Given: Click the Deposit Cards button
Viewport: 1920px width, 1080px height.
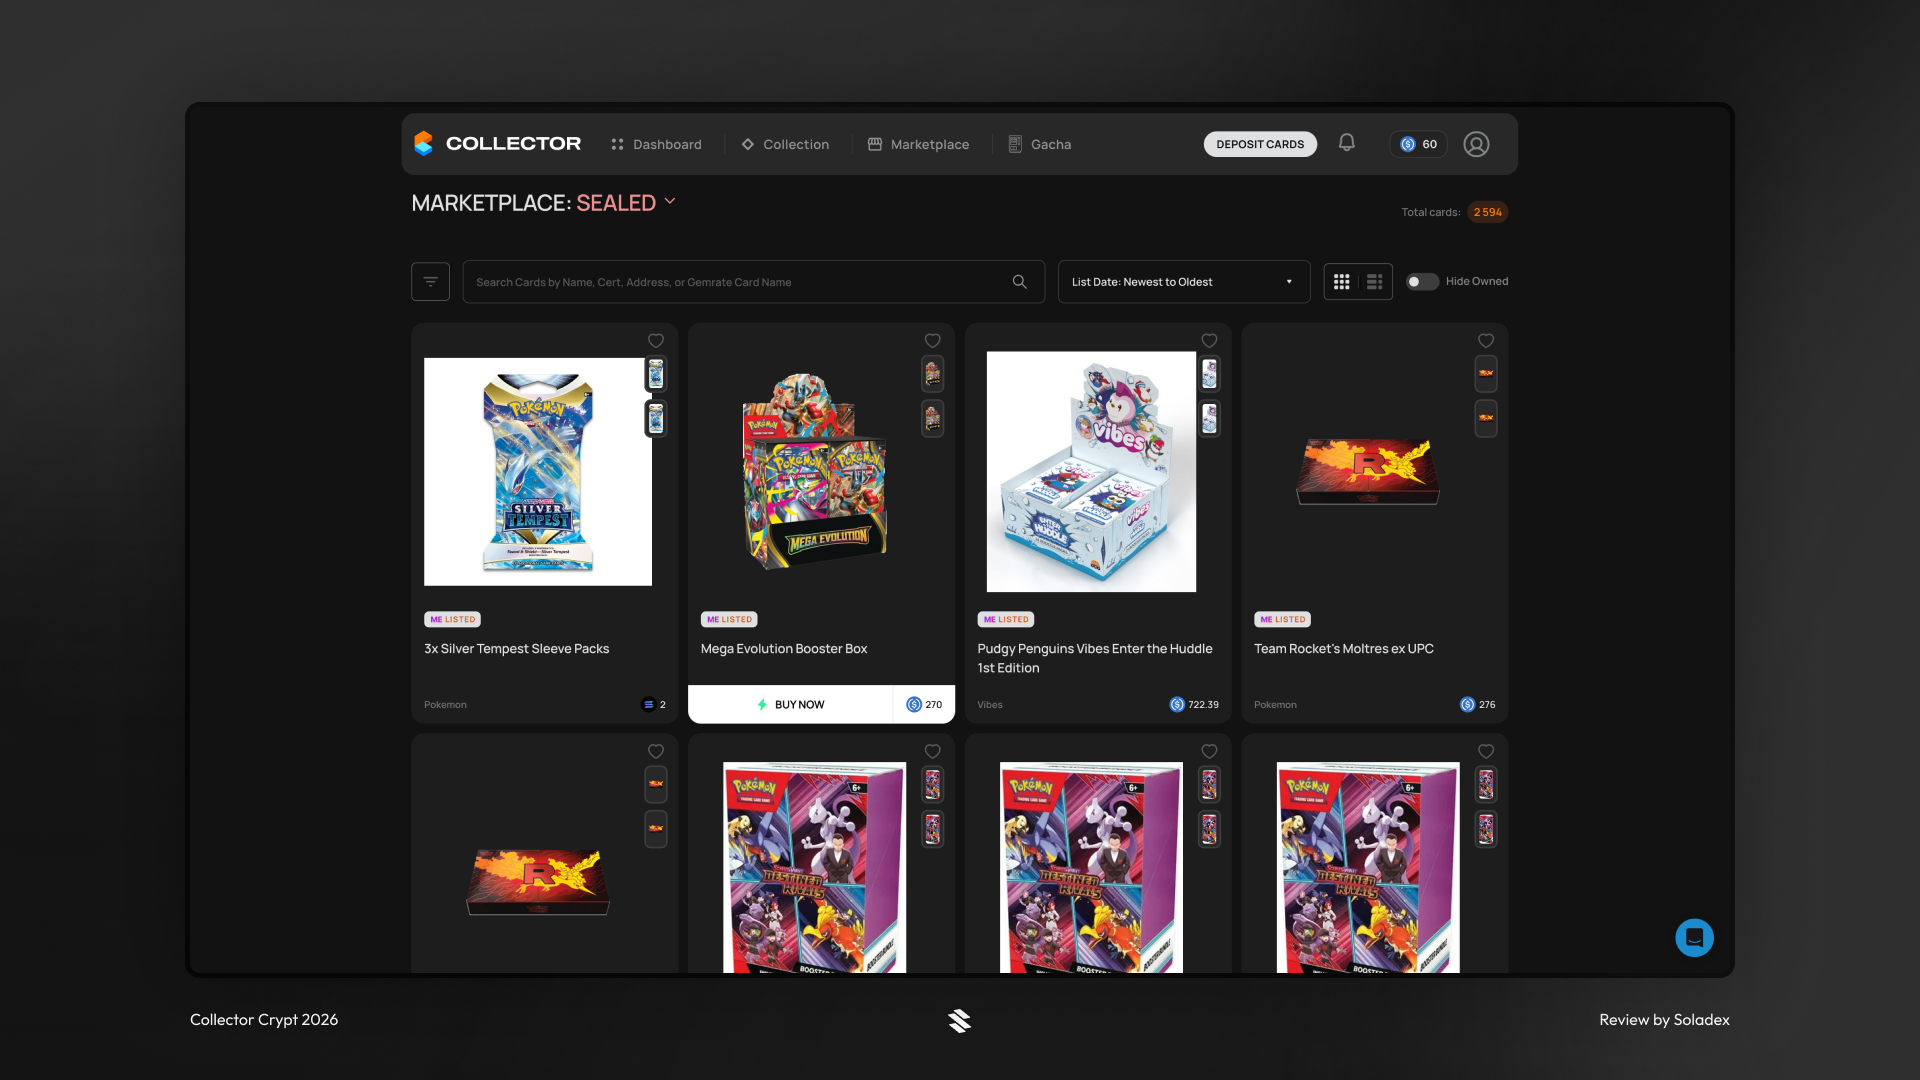Looking at the screenshot, I should click(x=1259, y=144).
